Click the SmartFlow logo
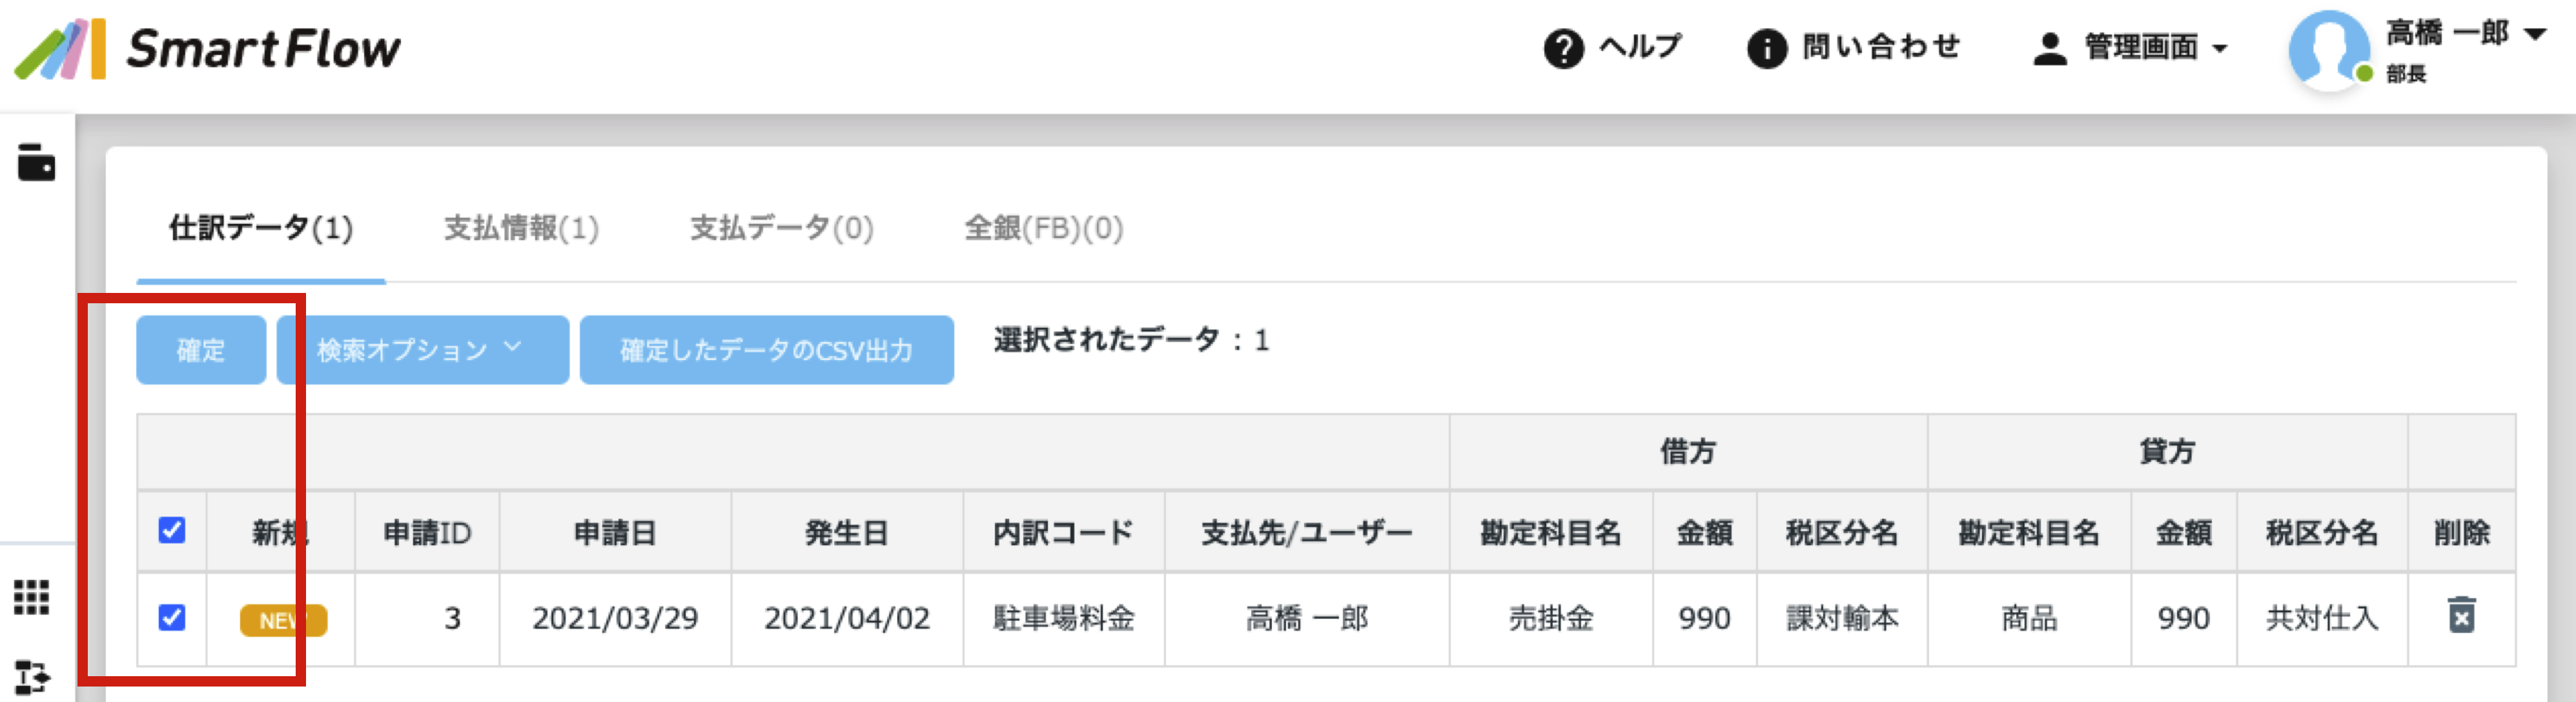The width and height of the screenshot is (2576, 702). (207, 49)
